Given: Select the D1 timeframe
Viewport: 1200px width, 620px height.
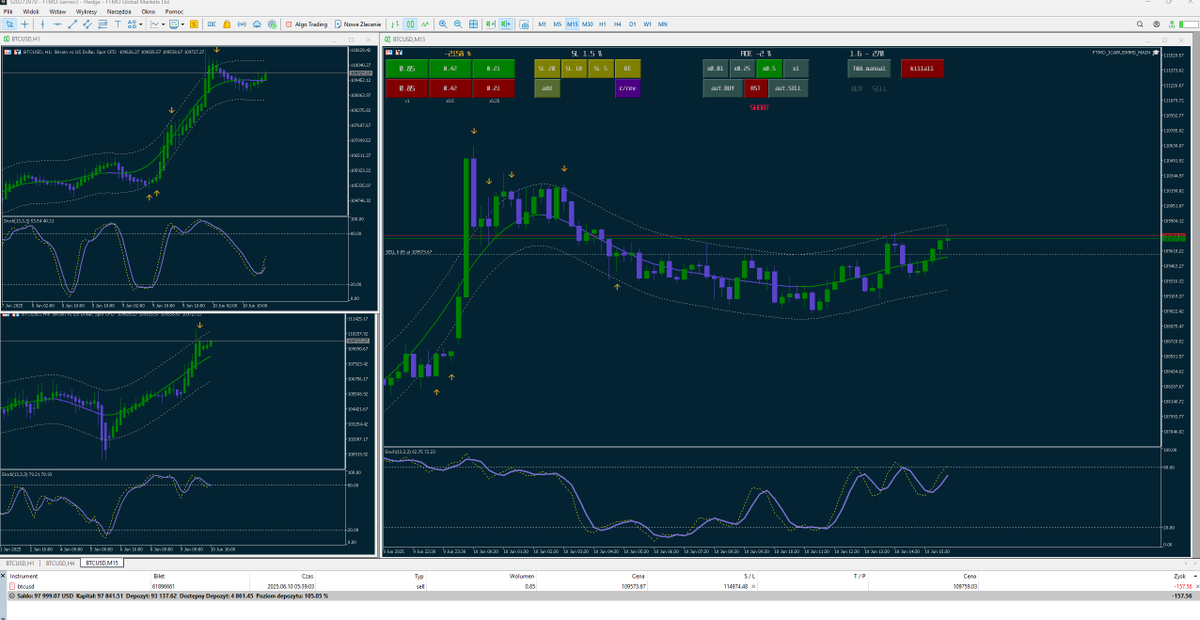Looking at the screenshot, I should point(632,23).
